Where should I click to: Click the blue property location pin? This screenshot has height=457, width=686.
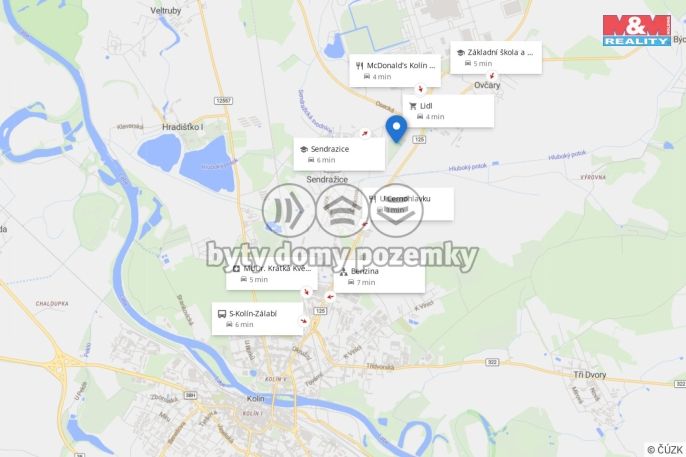pos(396,129)
